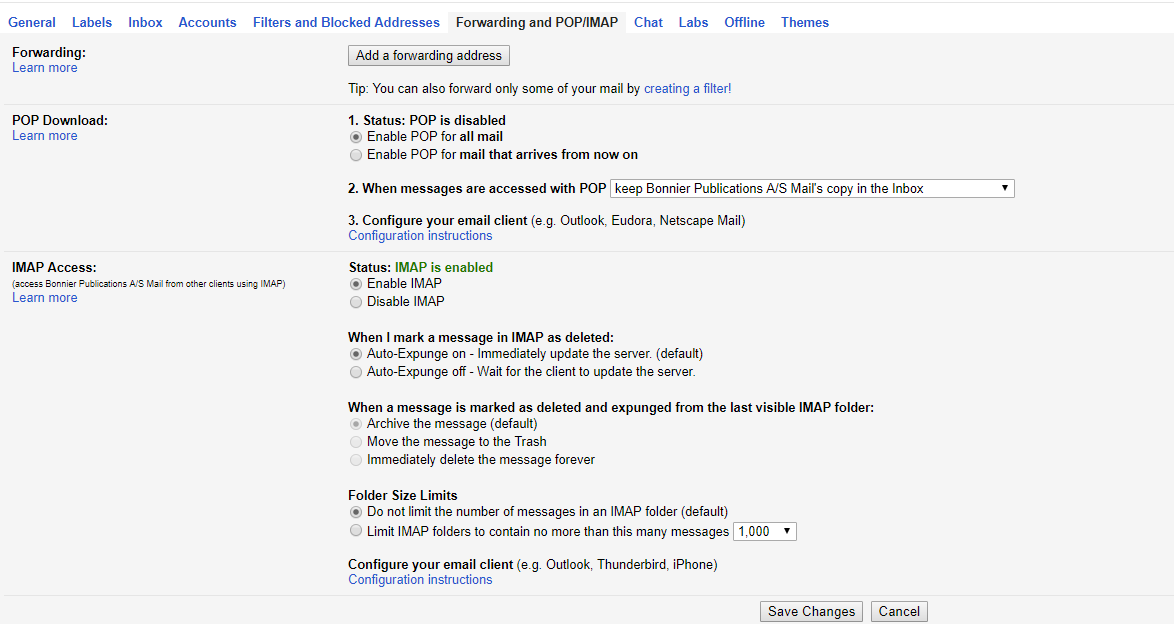Image resolution: width=1174 pixels, height=624 pixels.
Task: Switch to the Themes tab
Action: click(805, 21)
